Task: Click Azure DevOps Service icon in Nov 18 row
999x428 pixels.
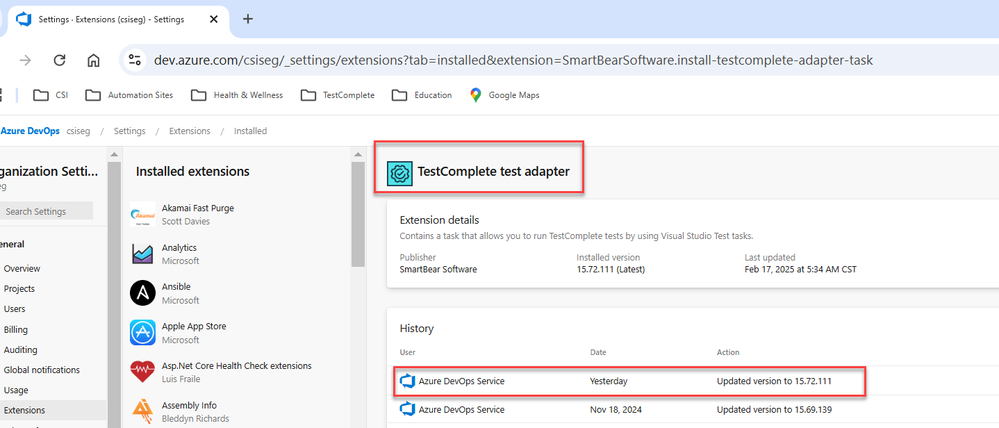Action: [406, 410]
